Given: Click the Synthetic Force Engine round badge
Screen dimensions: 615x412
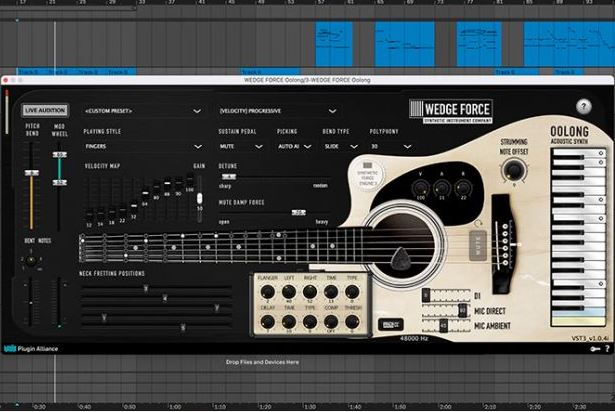Looking at the screenshot, I should point(368,175).
